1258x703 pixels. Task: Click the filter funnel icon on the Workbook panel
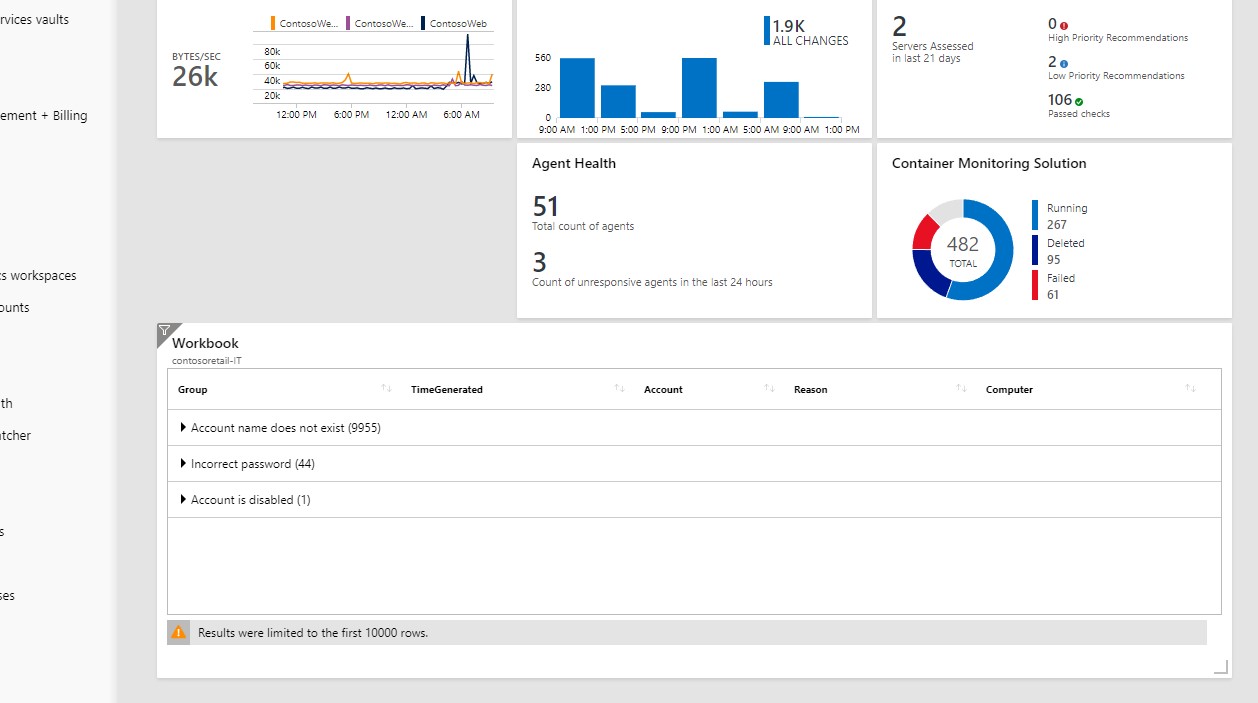pos(164,331)
